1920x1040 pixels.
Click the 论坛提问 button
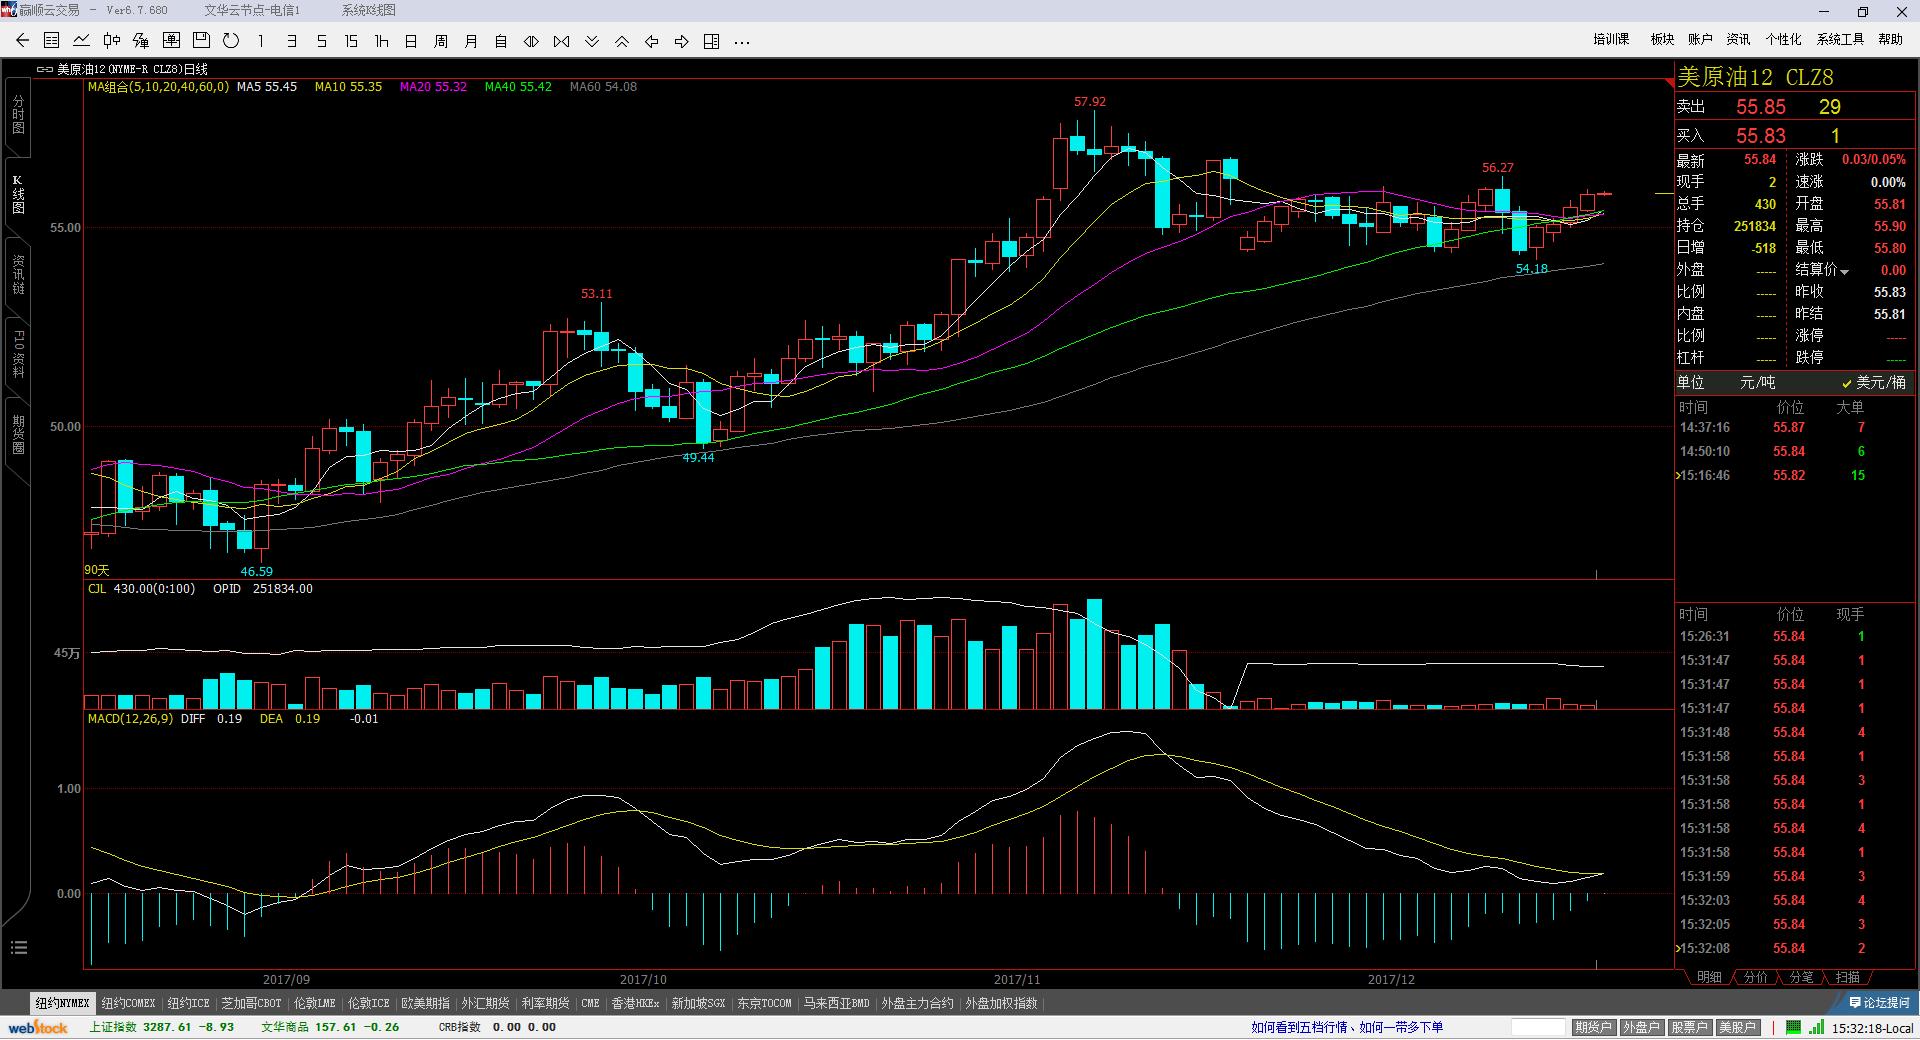[x=1879, y=1002]
